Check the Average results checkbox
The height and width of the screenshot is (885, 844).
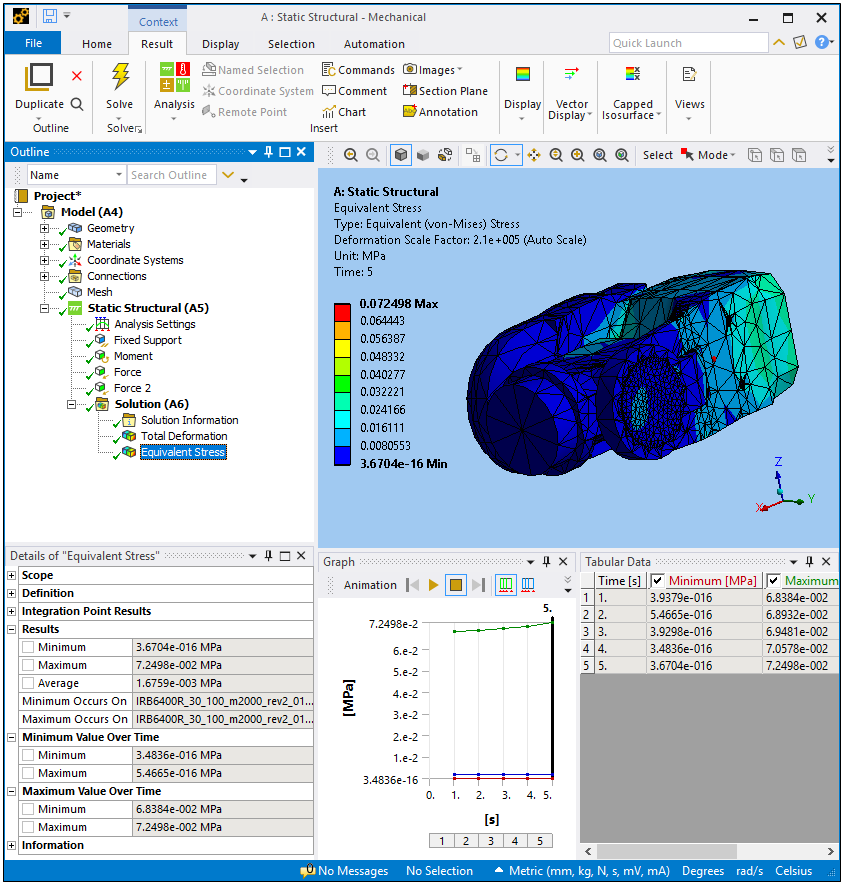[28, 683]
